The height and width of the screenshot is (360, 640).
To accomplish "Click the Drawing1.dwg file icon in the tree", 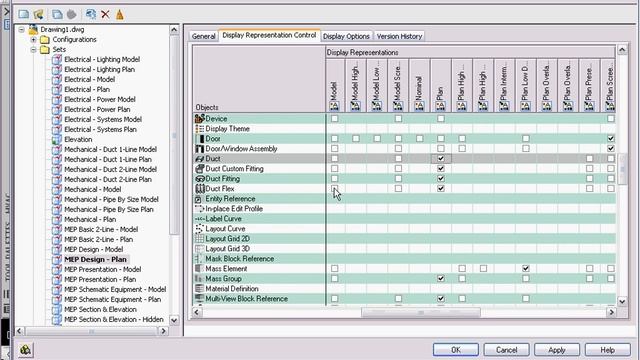I will click(x=33, y=29).
